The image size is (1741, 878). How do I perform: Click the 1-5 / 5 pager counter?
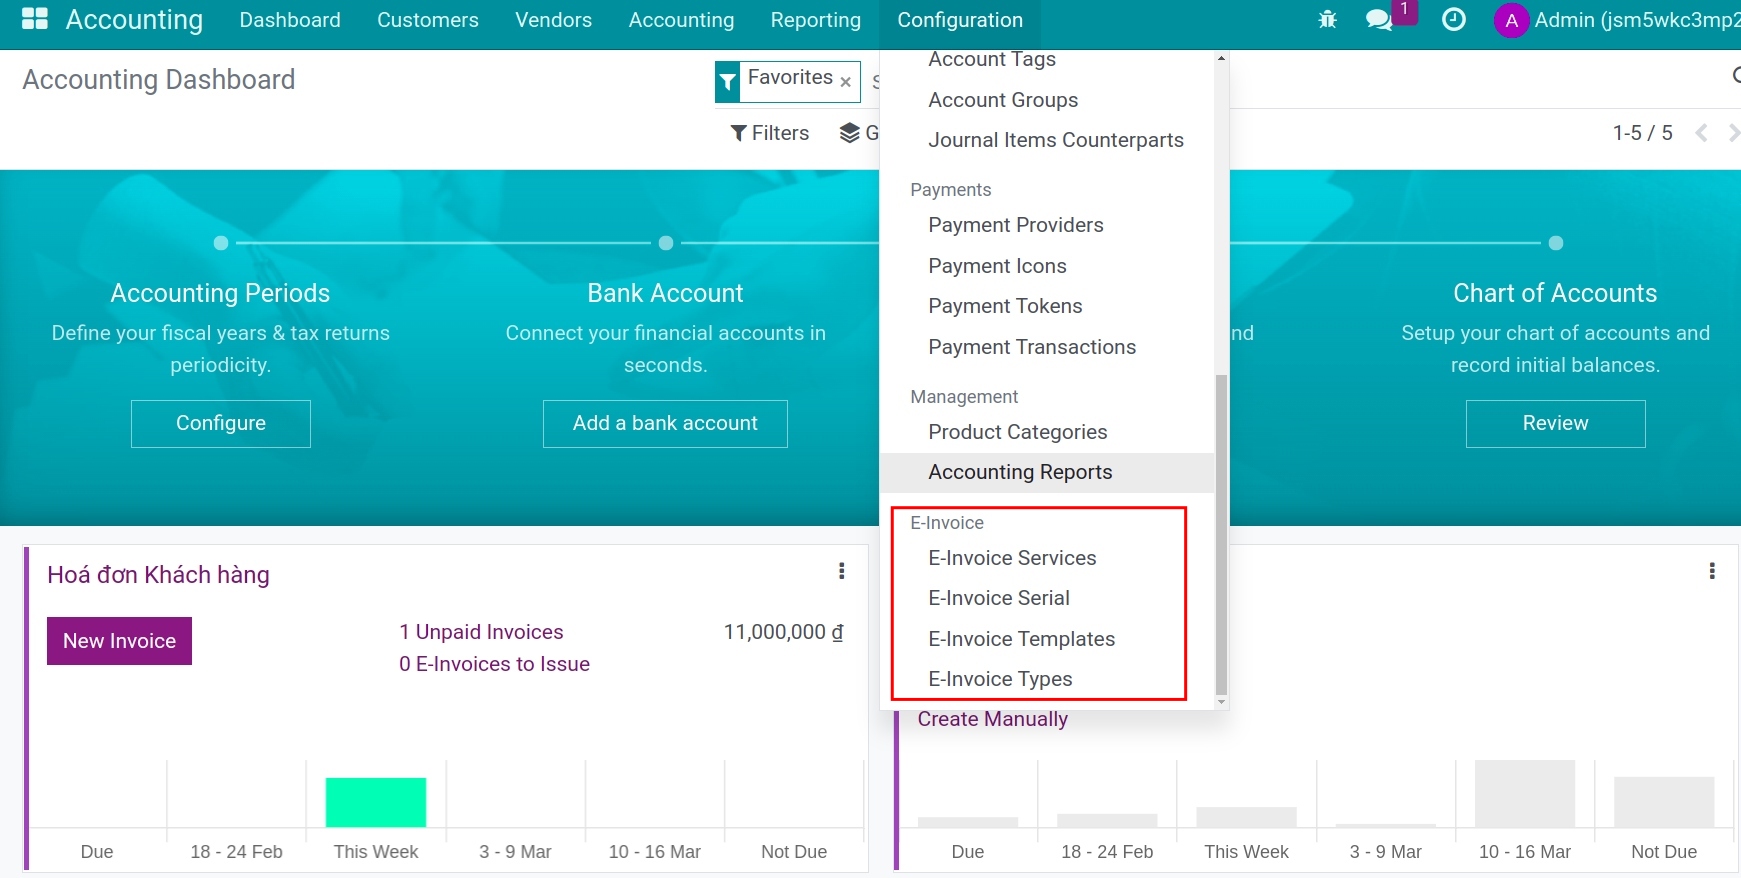pos(1642,133)
